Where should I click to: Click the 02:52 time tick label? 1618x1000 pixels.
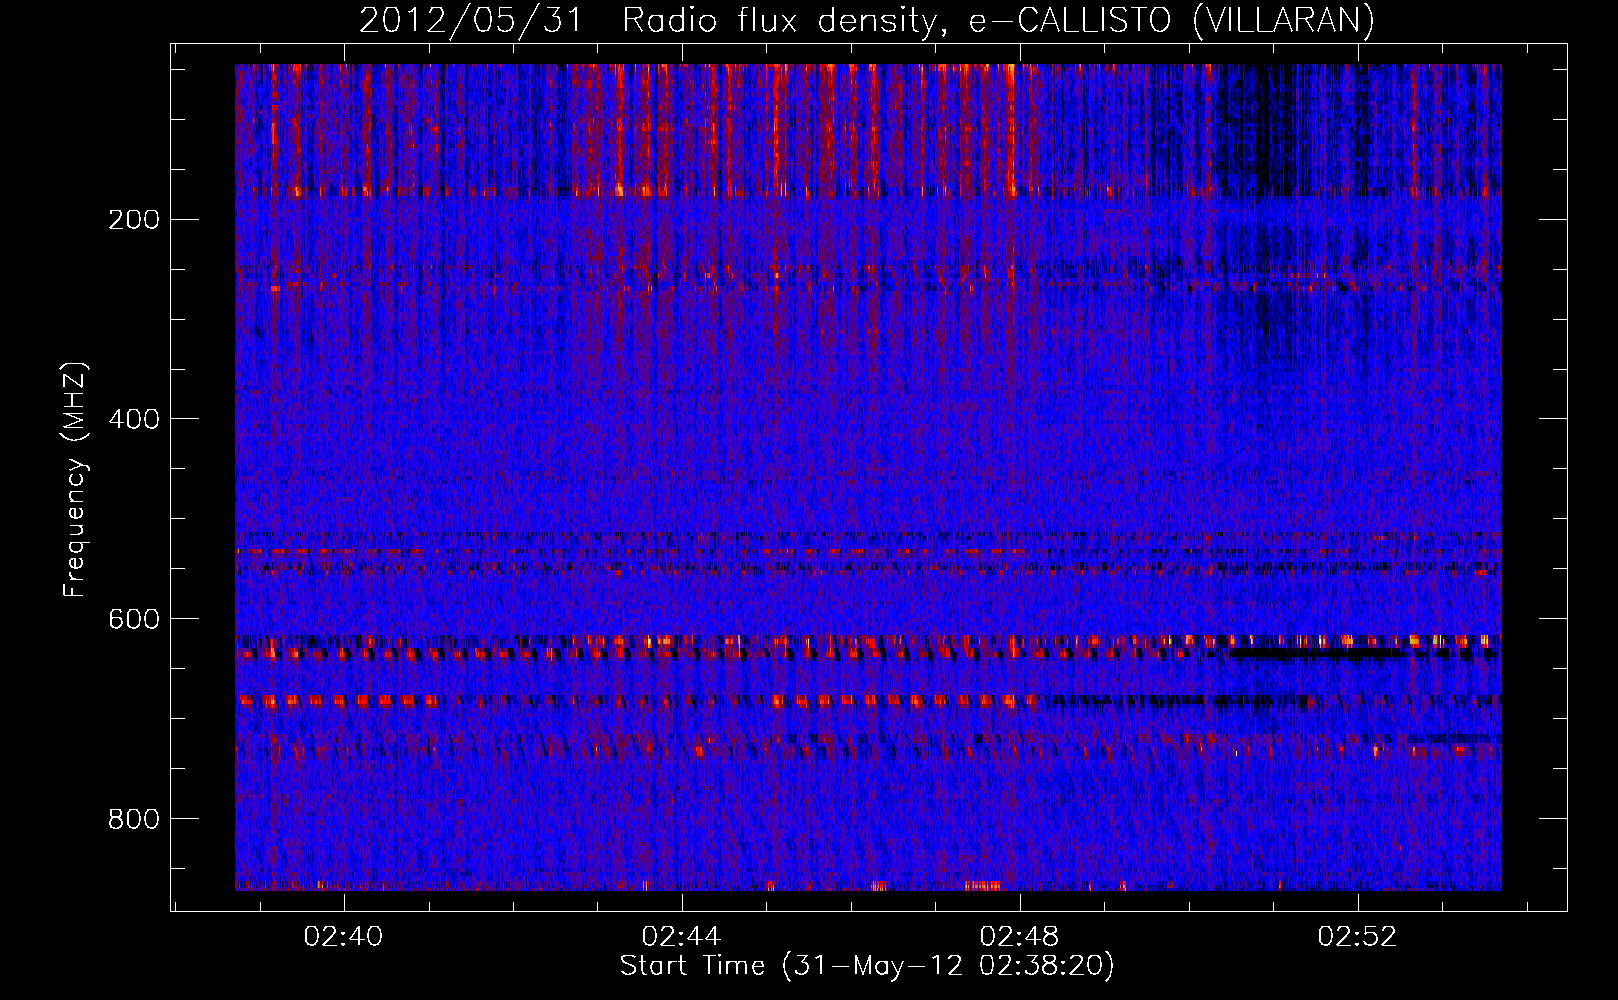pyautogui.click(x=1358, y=937)
